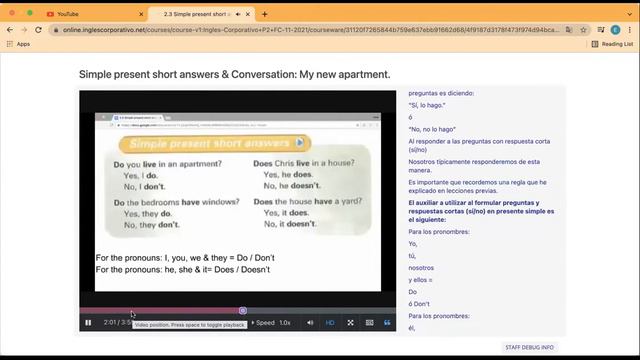640x360 pixels.
Task: Open a new browser tab
Action: [x=264, y=14]
